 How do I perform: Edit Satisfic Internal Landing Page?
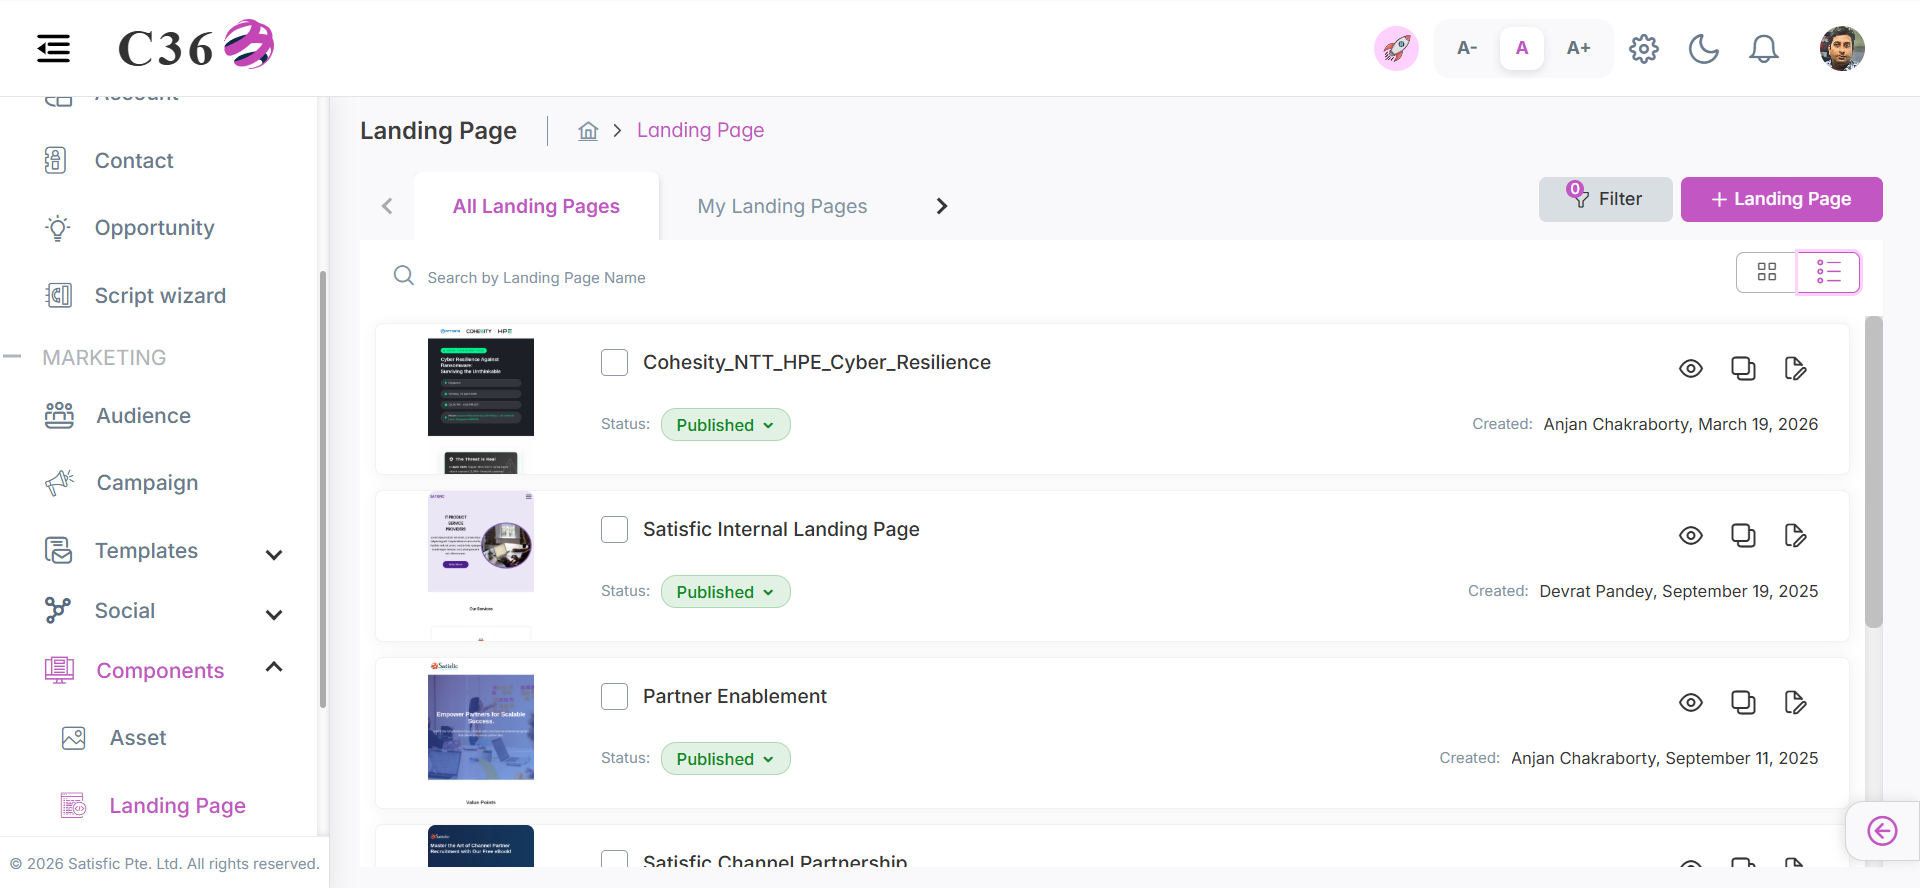tap(1796, 536)
